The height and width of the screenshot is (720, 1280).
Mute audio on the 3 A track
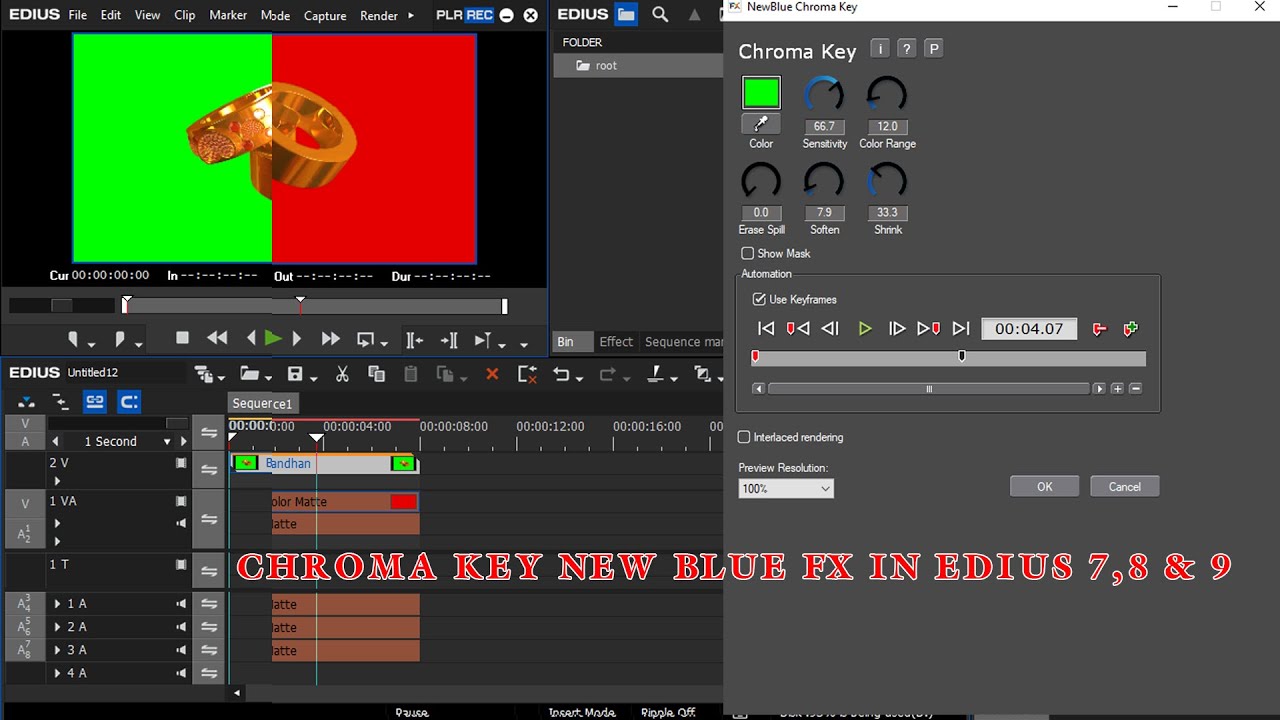click(x=181, y=650)
